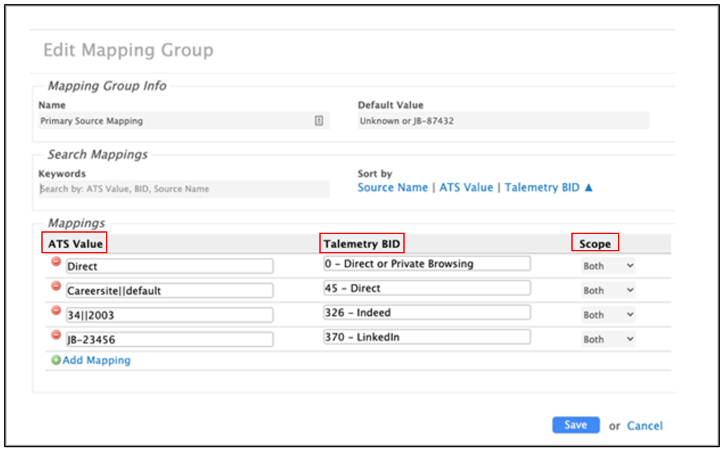Open Scope dropdown for Careersite||default row
Viewport: 724px width, 451px height.
[608, 290]
